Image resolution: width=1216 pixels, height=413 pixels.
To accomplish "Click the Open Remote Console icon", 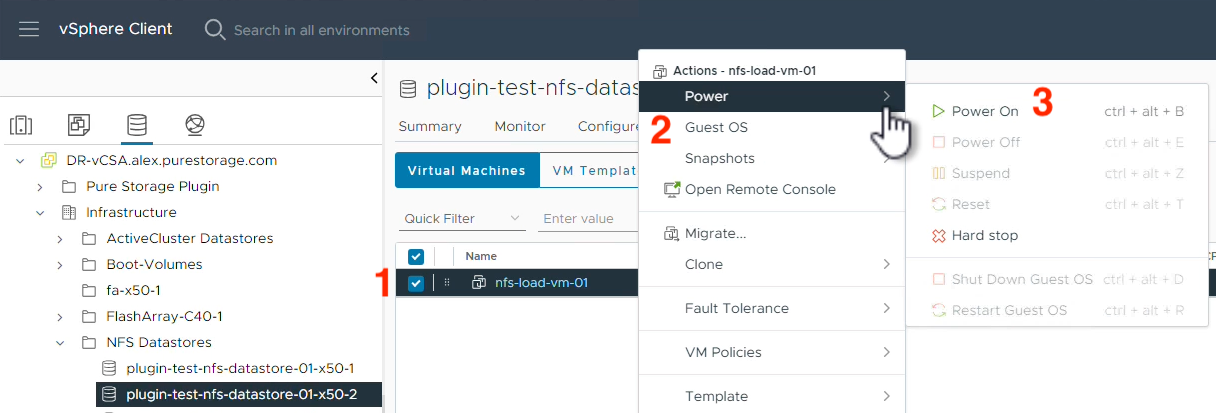I will point(672,189).
